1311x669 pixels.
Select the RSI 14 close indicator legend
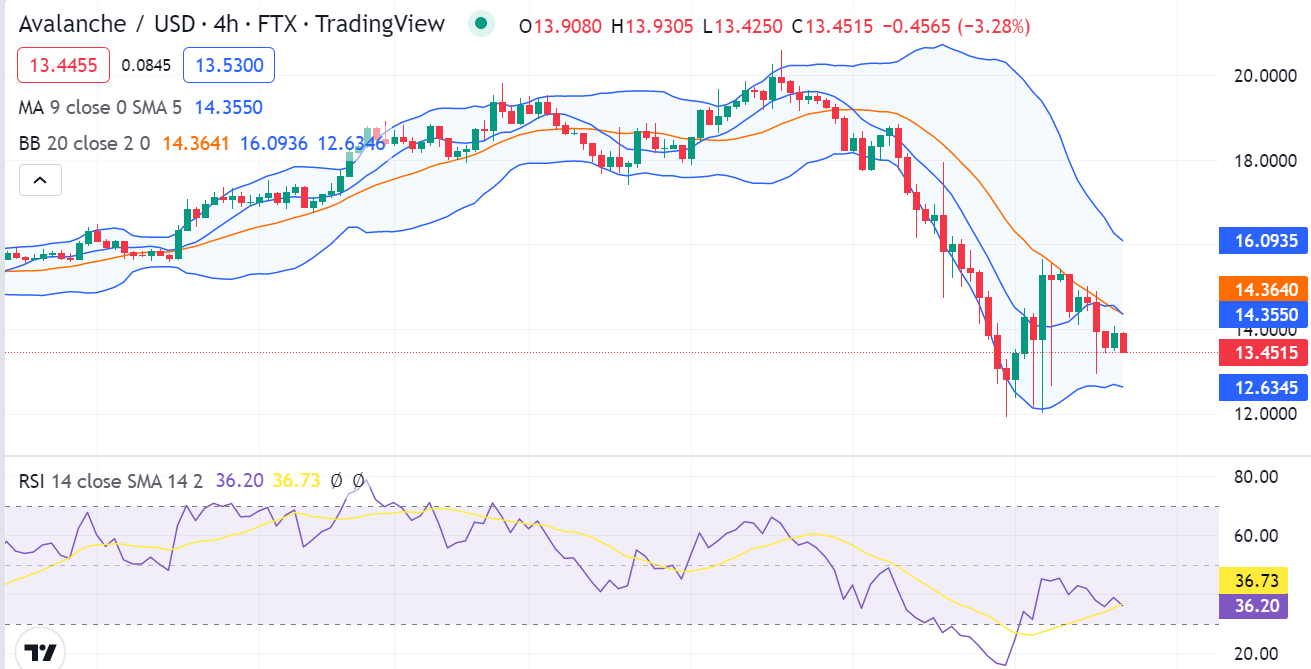[x=110, y=481]
